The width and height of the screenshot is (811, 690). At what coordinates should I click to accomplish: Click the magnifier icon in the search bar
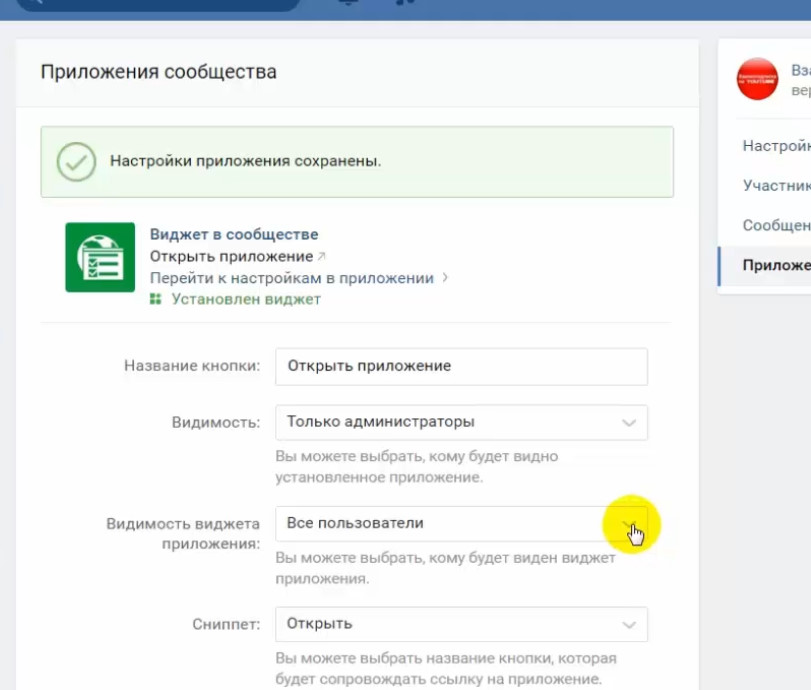[x=35, y=5]
